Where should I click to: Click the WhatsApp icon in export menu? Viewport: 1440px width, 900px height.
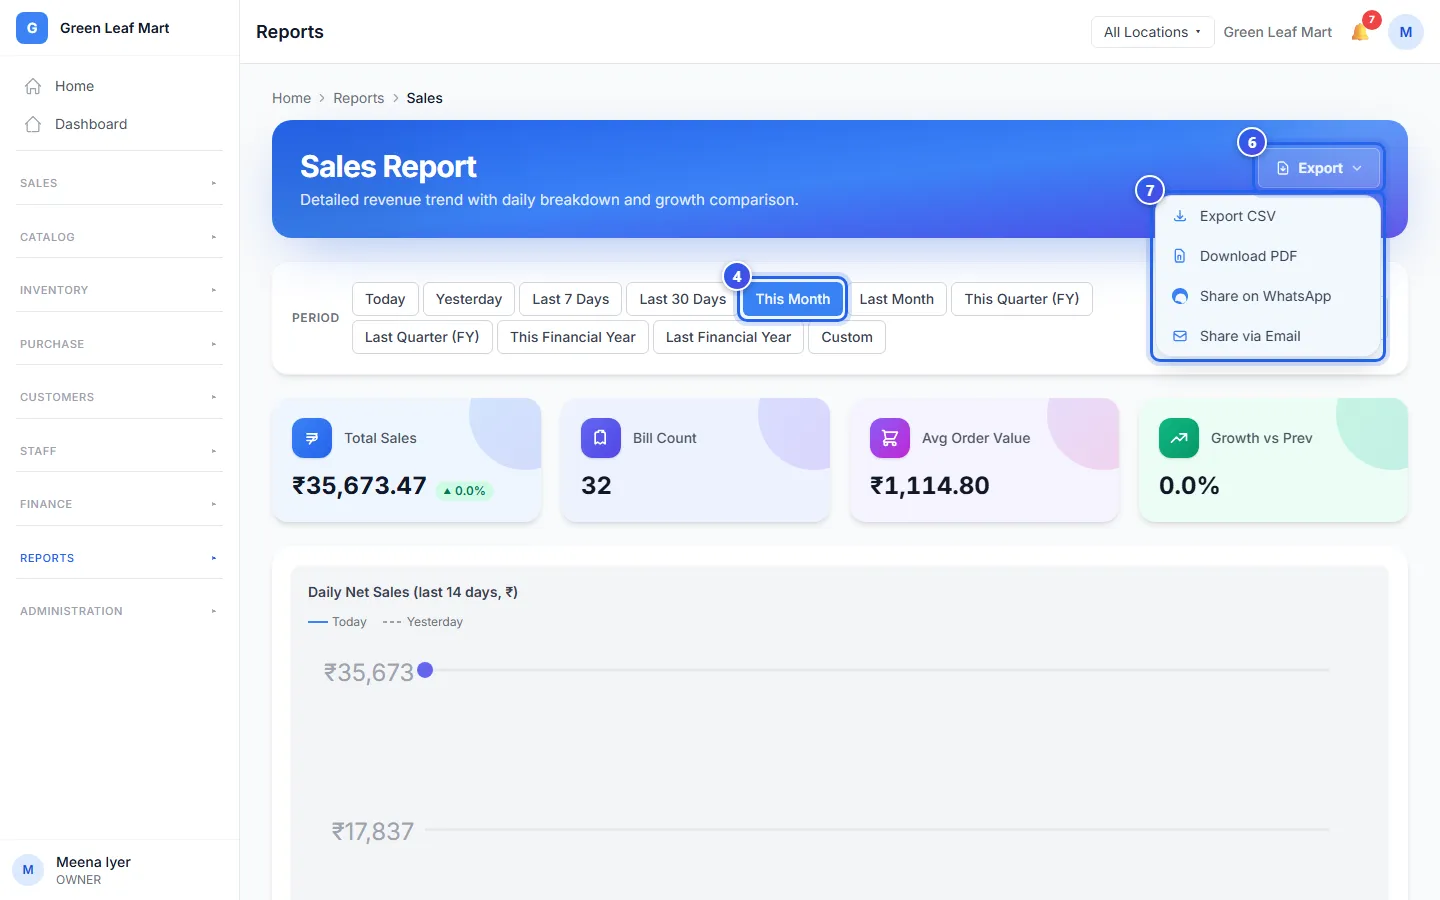tap(1180, 296)
